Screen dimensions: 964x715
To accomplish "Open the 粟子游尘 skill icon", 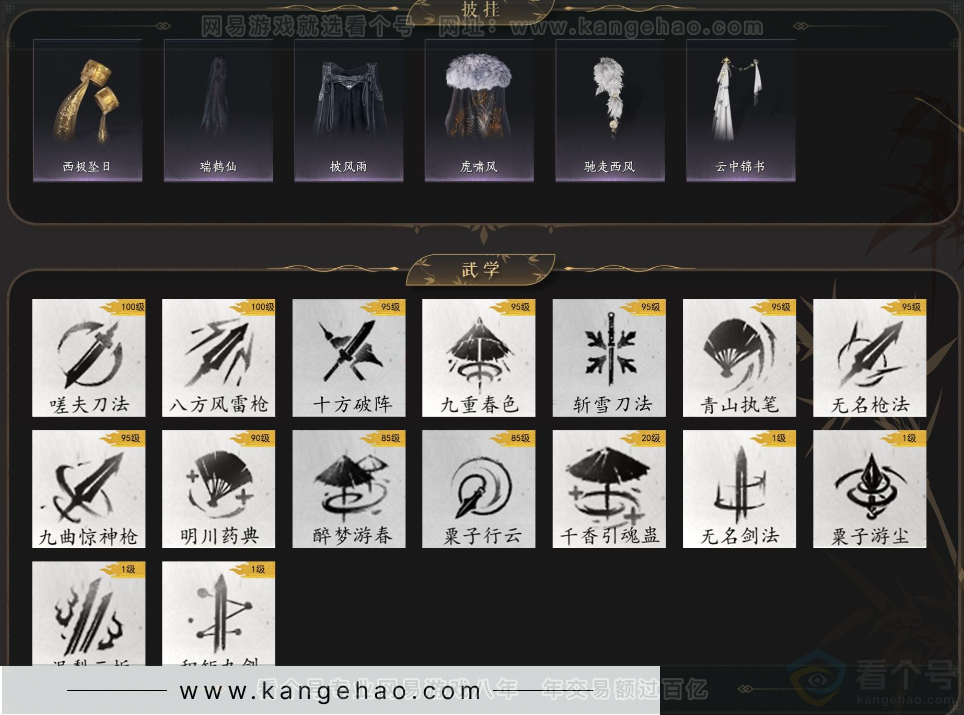I will 869,489.
